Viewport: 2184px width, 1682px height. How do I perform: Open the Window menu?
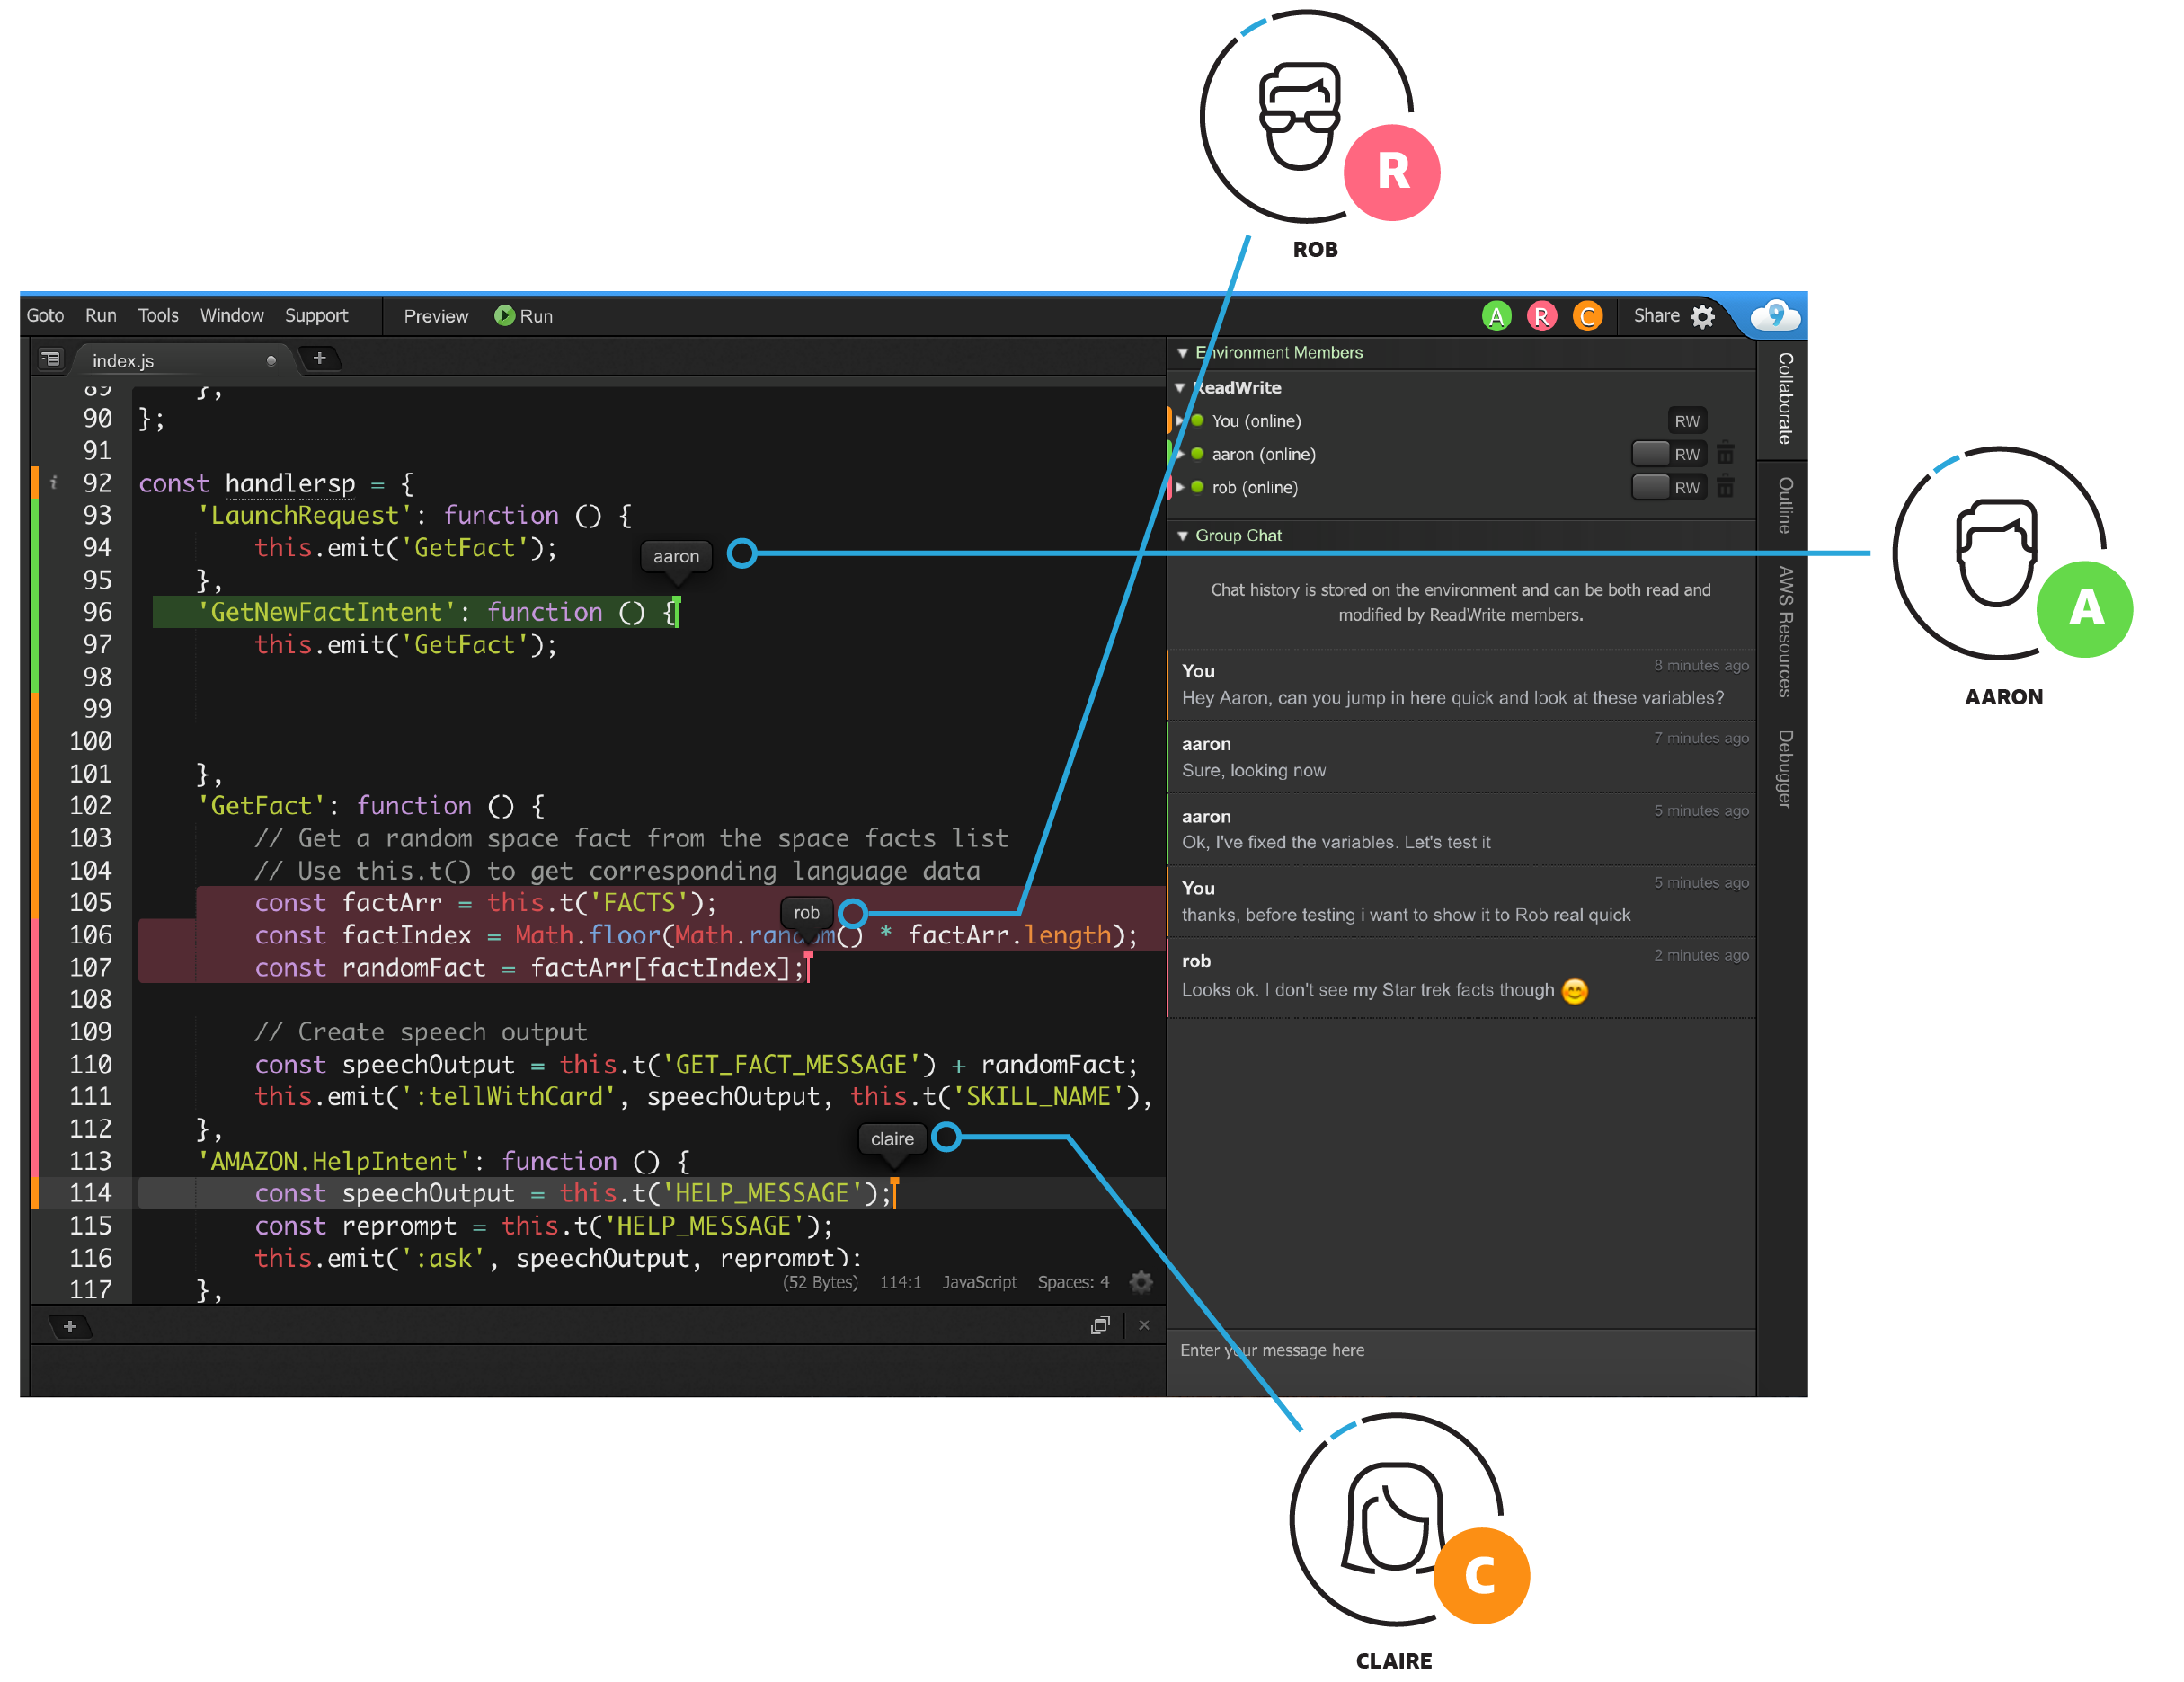[232, 315]
